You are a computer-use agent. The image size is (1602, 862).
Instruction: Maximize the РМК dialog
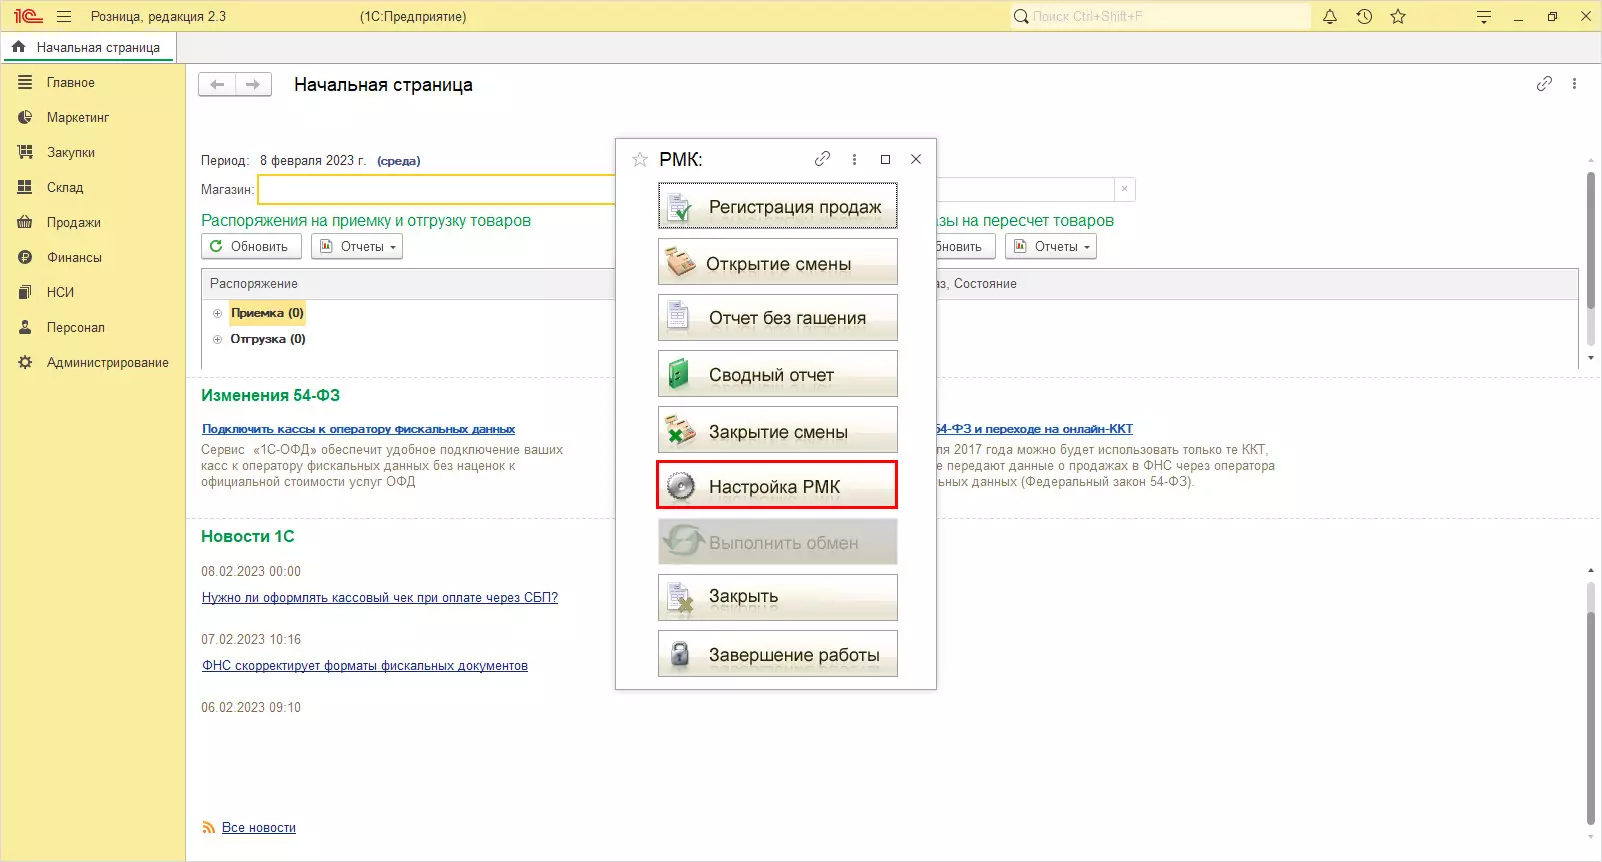(x=885, y=159)
